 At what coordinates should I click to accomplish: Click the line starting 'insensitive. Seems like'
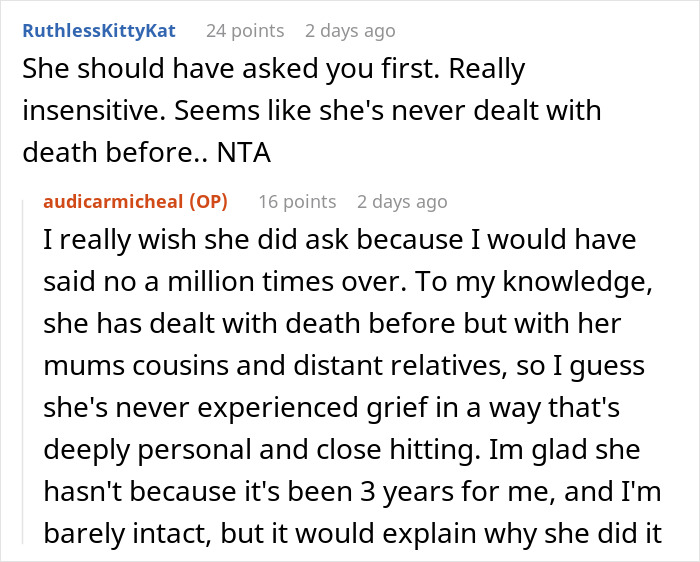312,111
